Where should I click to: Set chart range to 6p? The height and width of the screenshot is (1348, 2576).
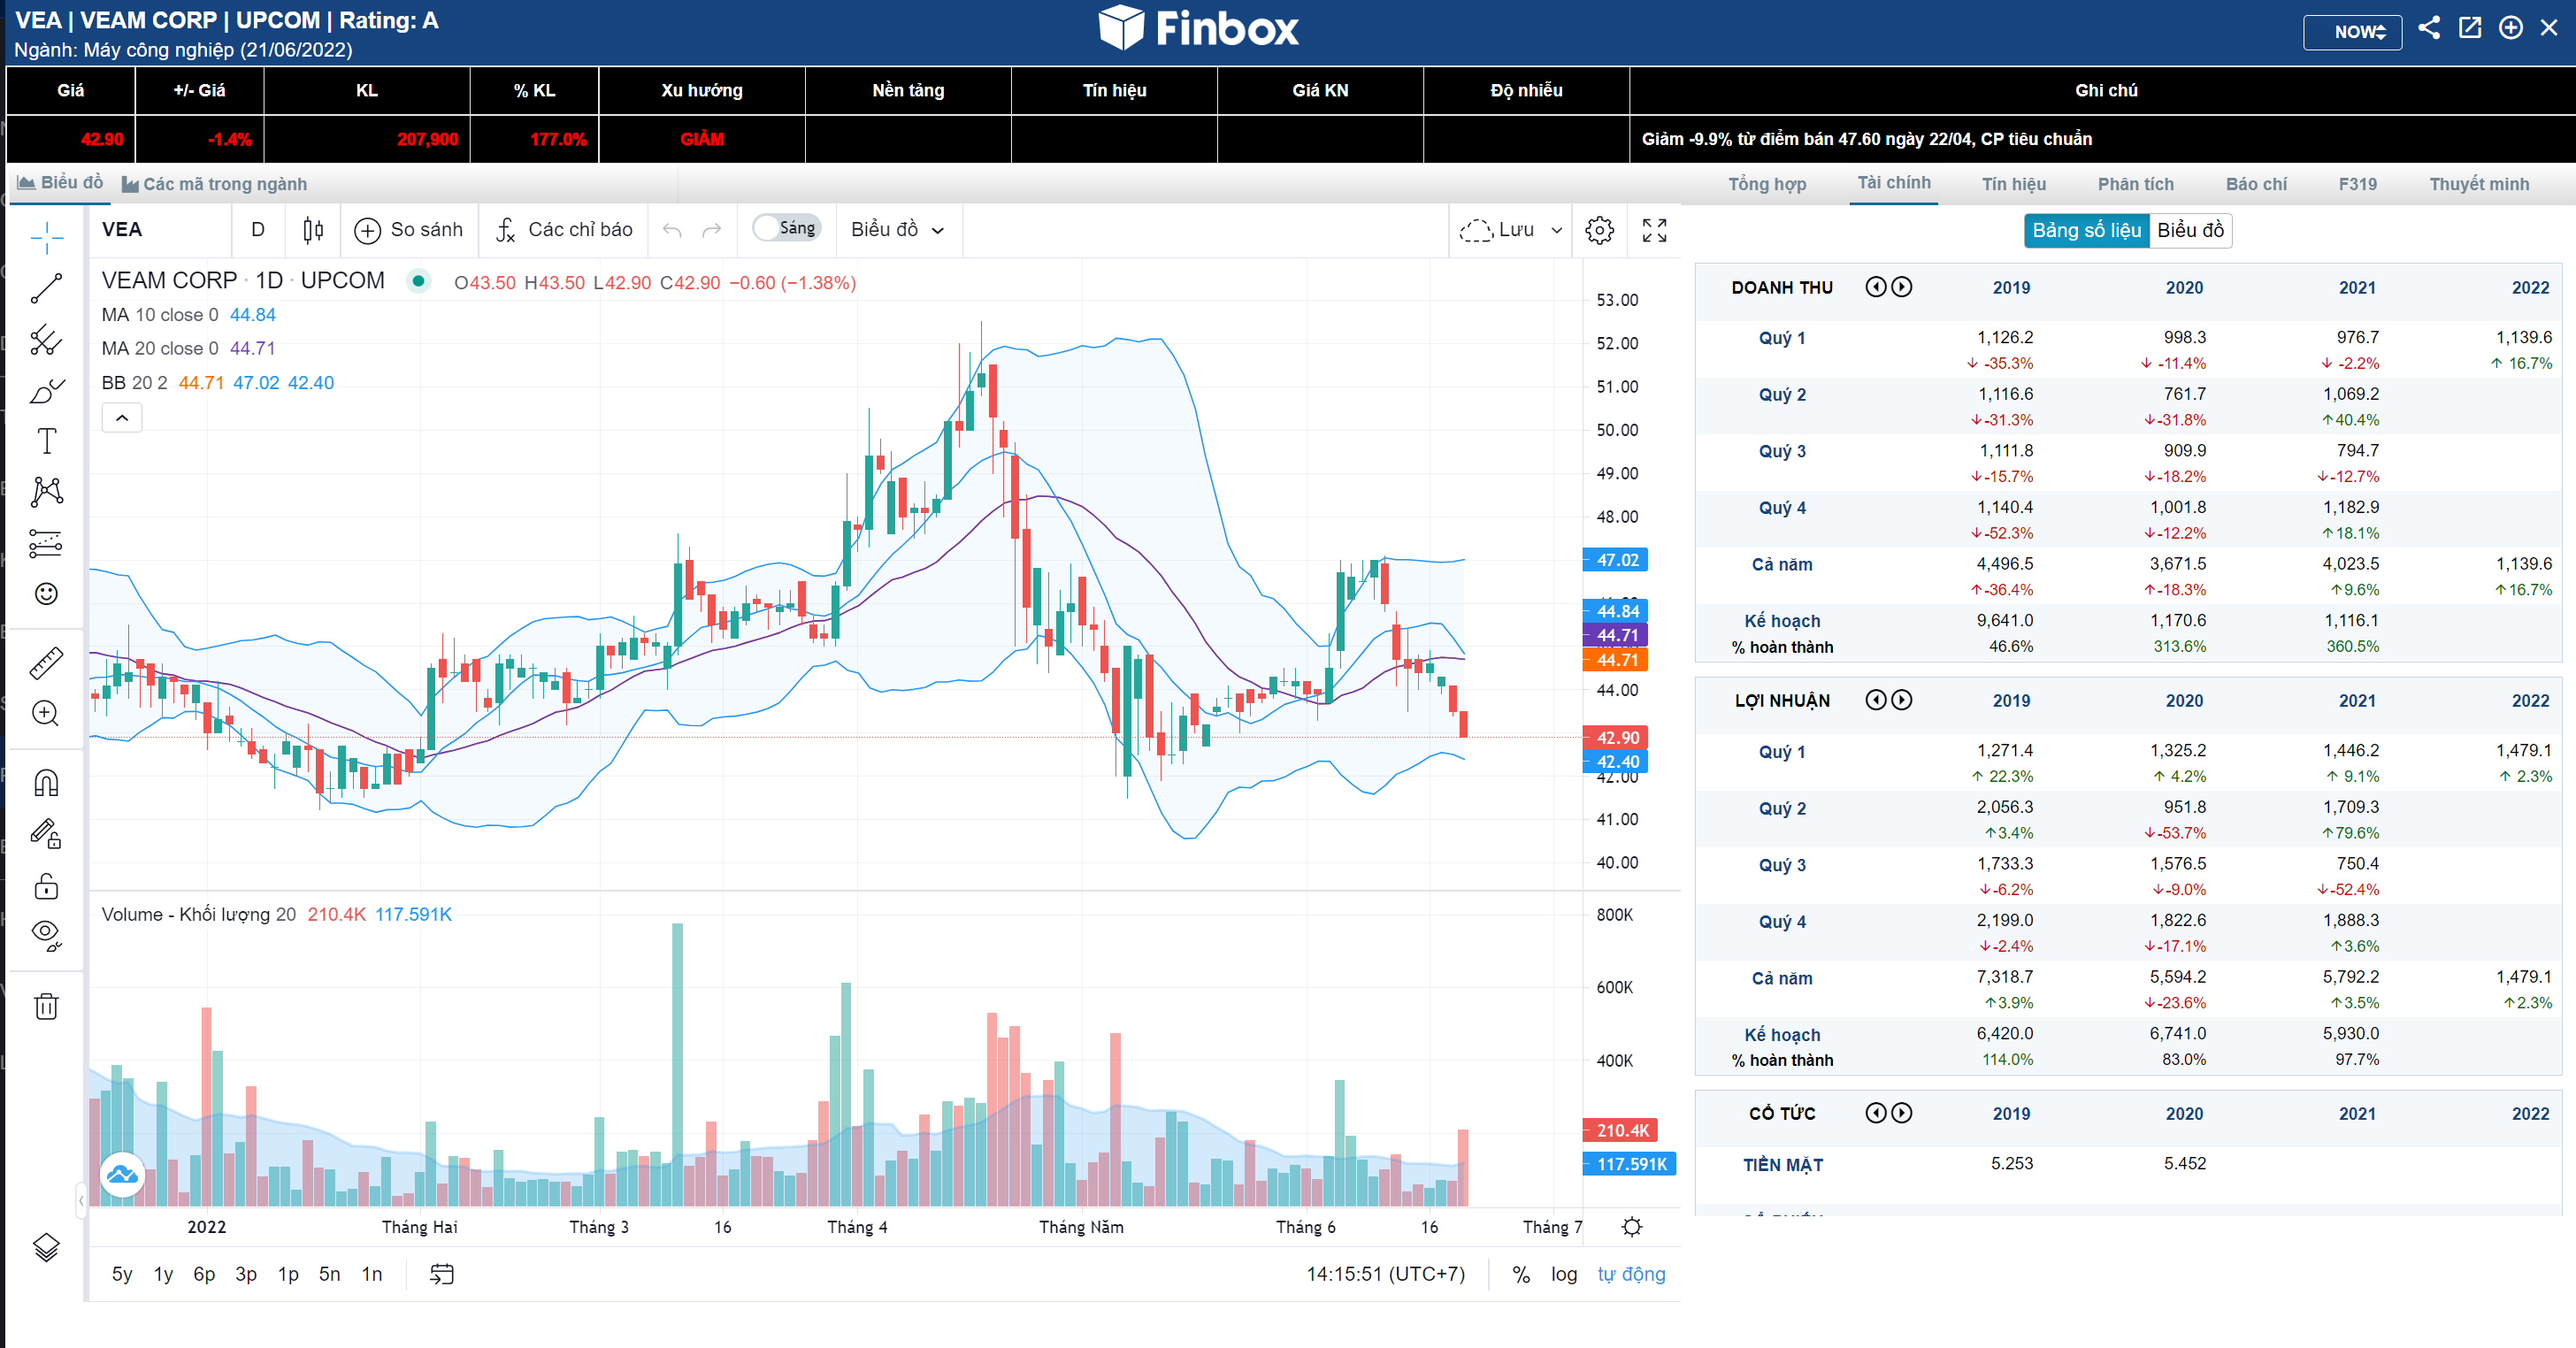point(204,1274)
